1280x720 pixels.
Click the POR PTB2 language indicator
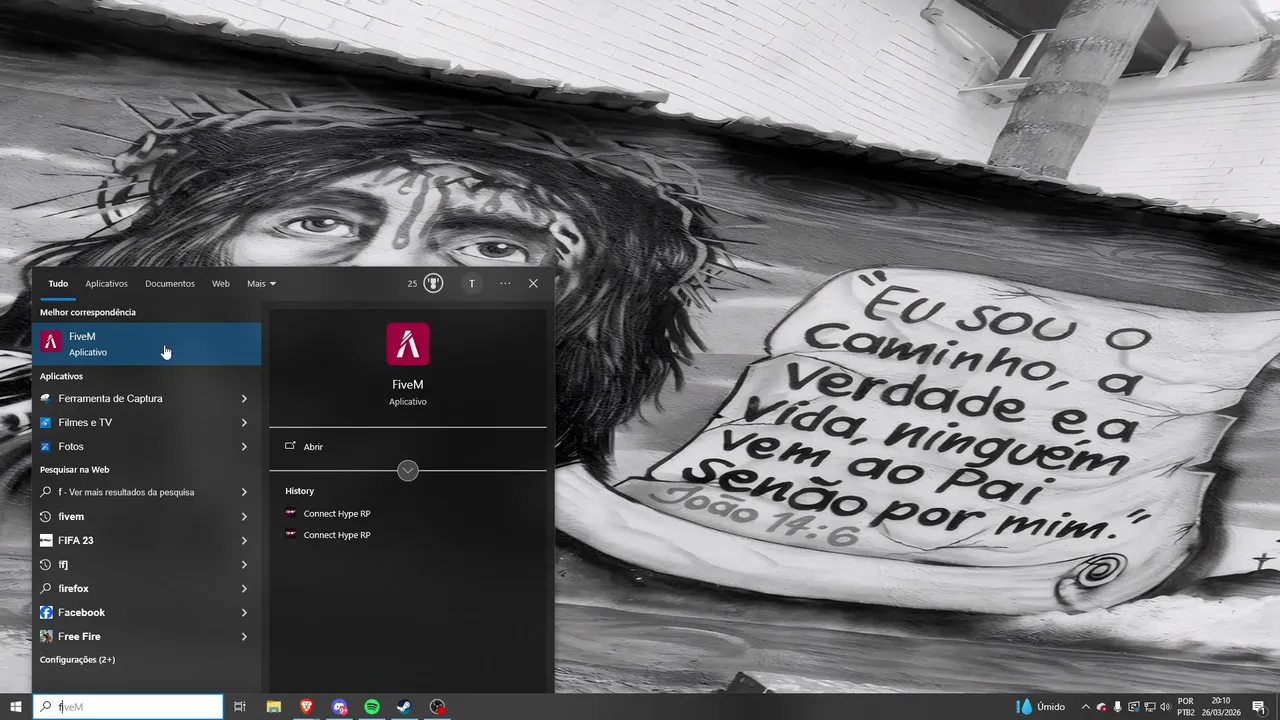tap(1186, 707)
